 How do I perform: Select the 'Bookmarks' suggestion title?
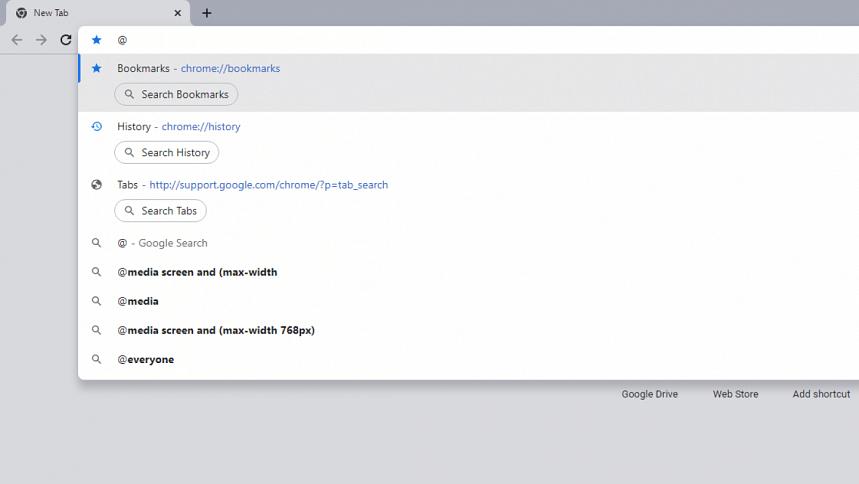(x=144, y=69)
